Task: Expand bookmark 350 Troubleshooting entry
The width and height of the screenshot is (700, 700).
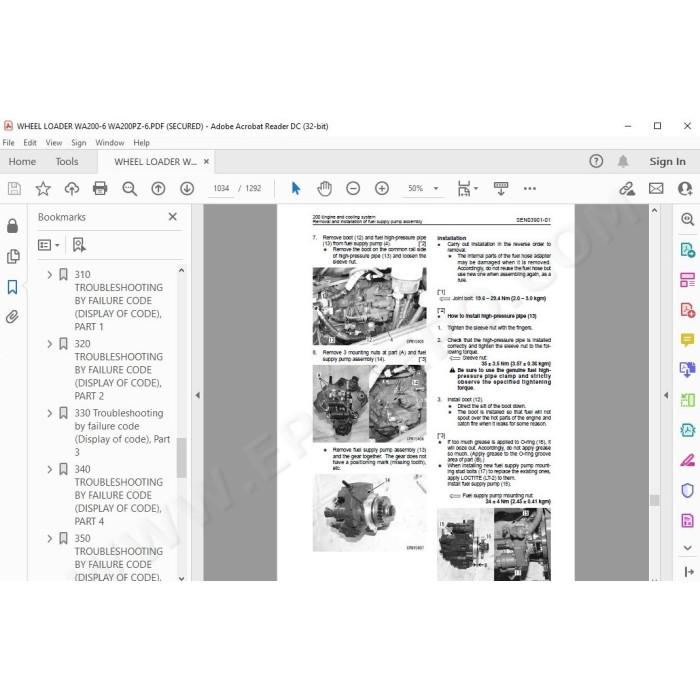Action: click(50, 538)
